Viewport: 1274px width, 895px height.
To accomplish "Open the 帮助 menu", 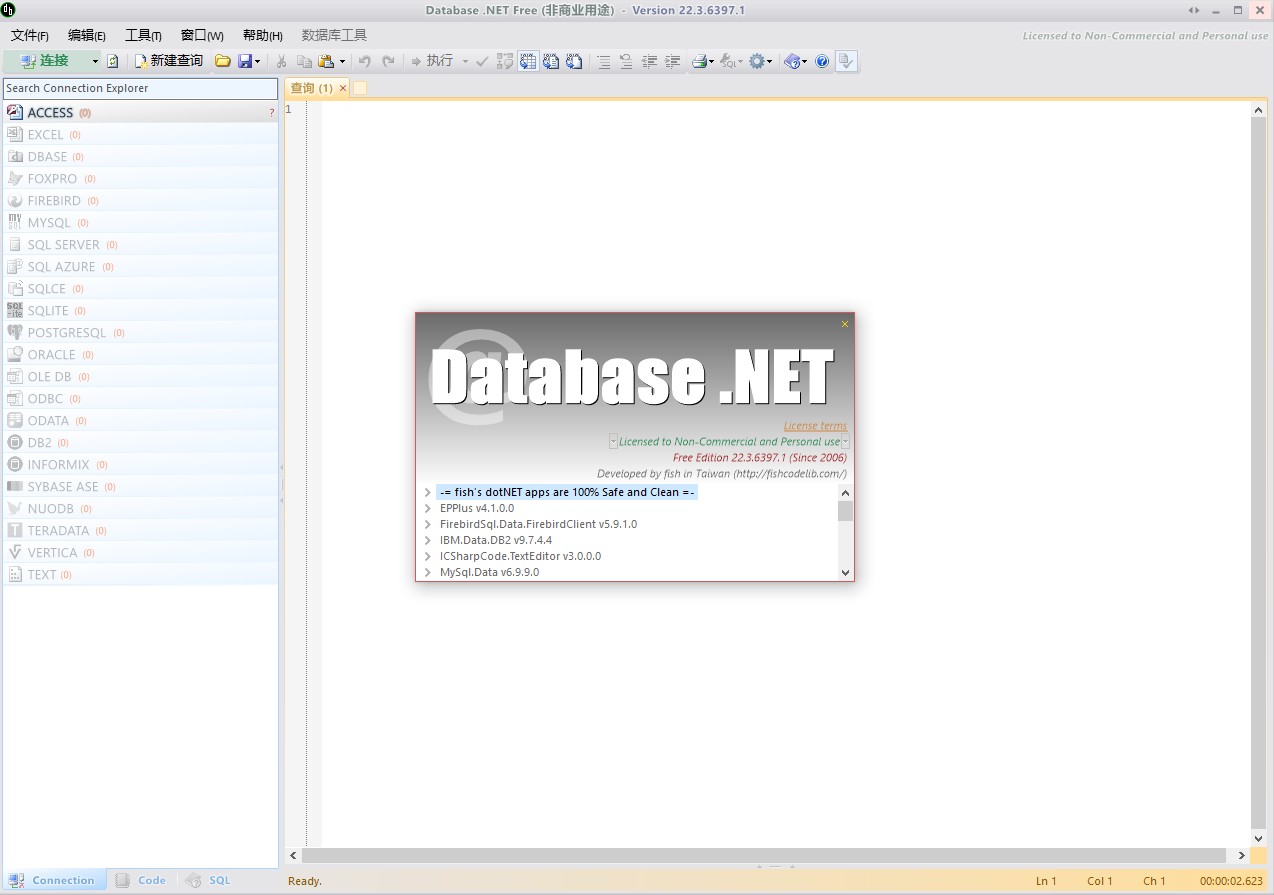I will pyautogui.click(x=261, y=34).
